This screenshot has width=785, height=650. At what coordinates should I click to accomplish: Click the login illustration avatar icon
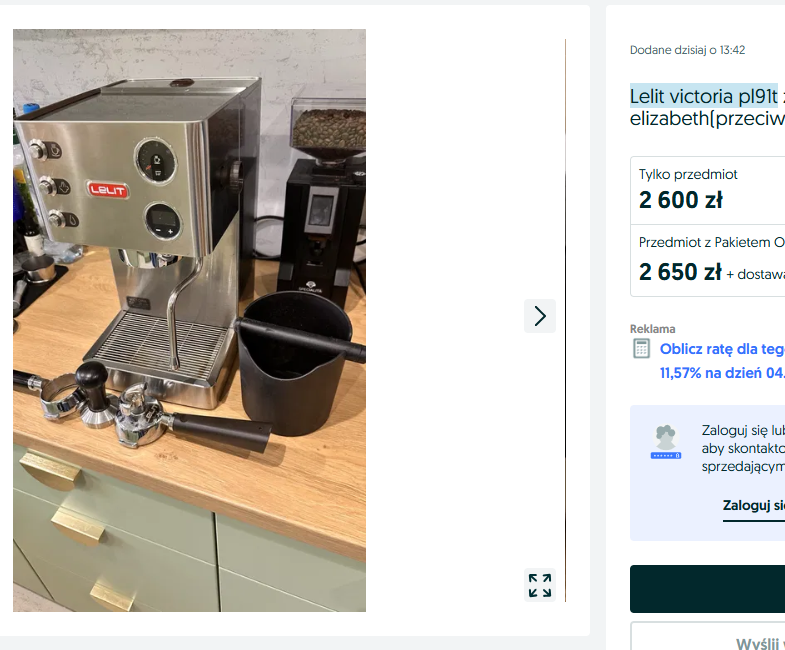(x=665, y=442)
